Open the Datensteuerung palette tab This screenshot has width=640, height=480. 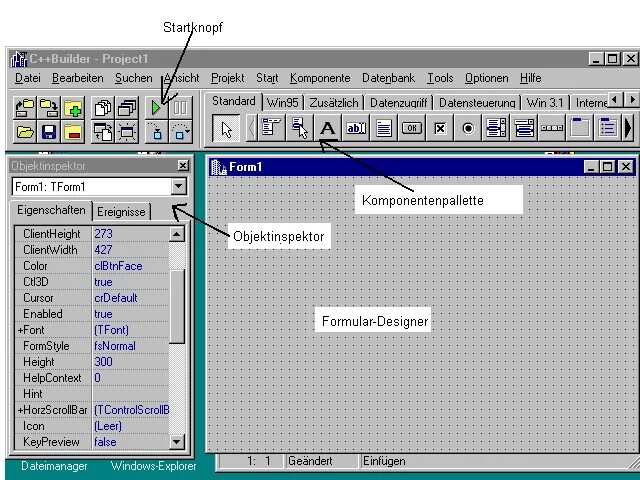click(x=477, y=102)
